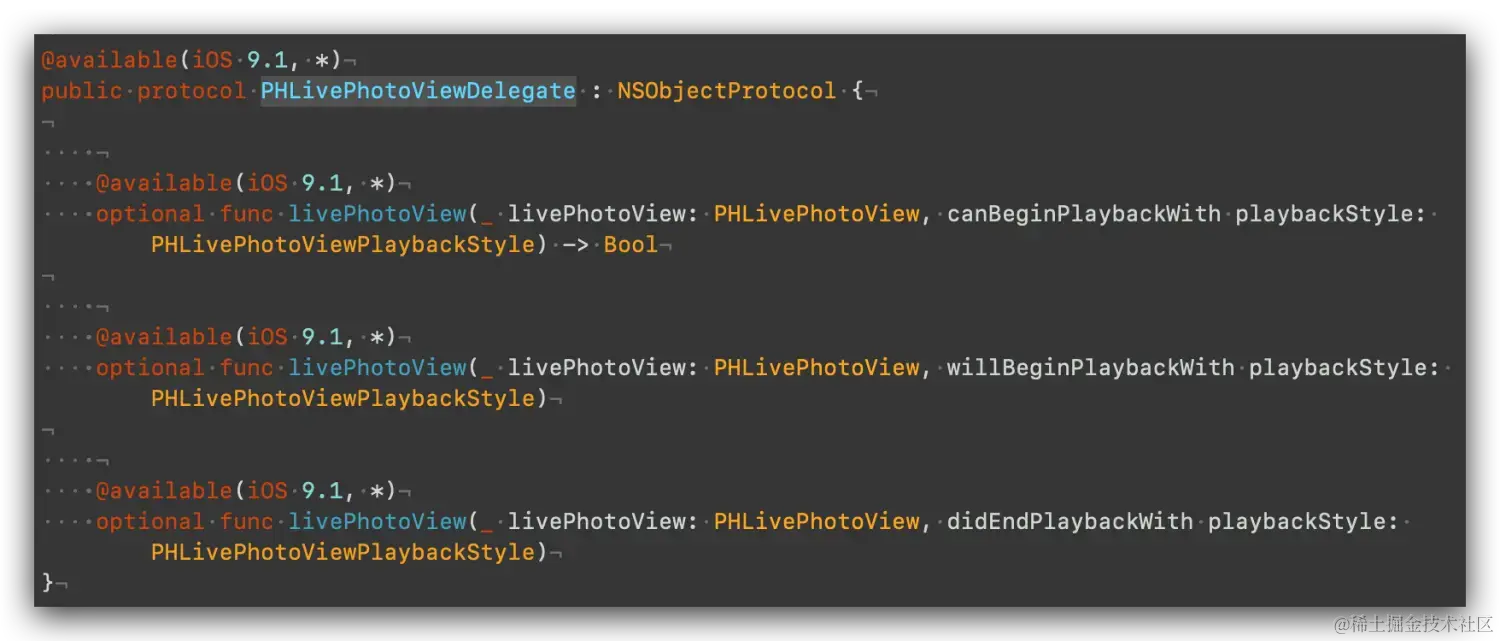Click 'optional' keyword in the canBeginPlaybackWith line
The width and height of the screenshot is (1500, 641).
pos(151,214)
